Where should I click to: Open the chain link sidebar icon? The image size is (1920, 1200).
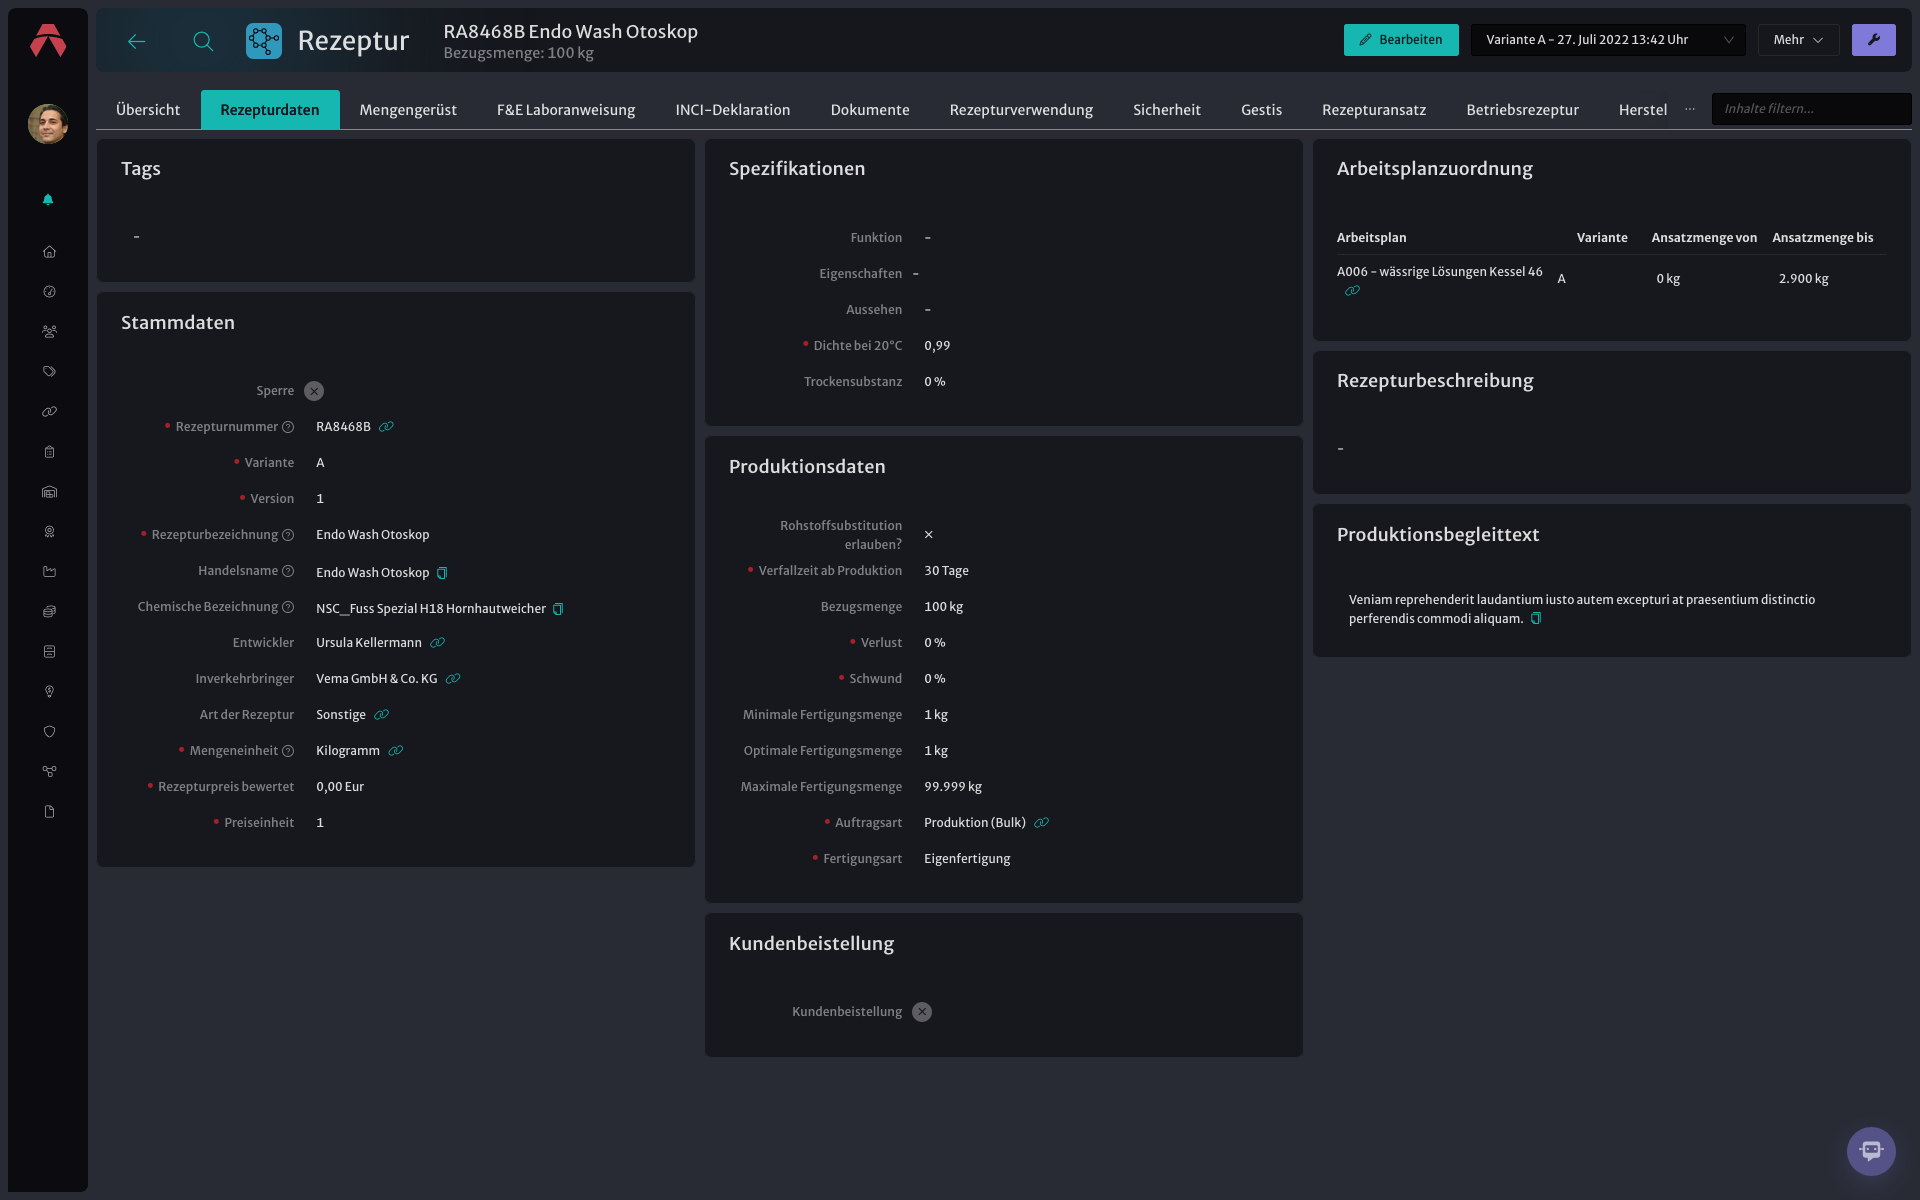tap(49, 412)
